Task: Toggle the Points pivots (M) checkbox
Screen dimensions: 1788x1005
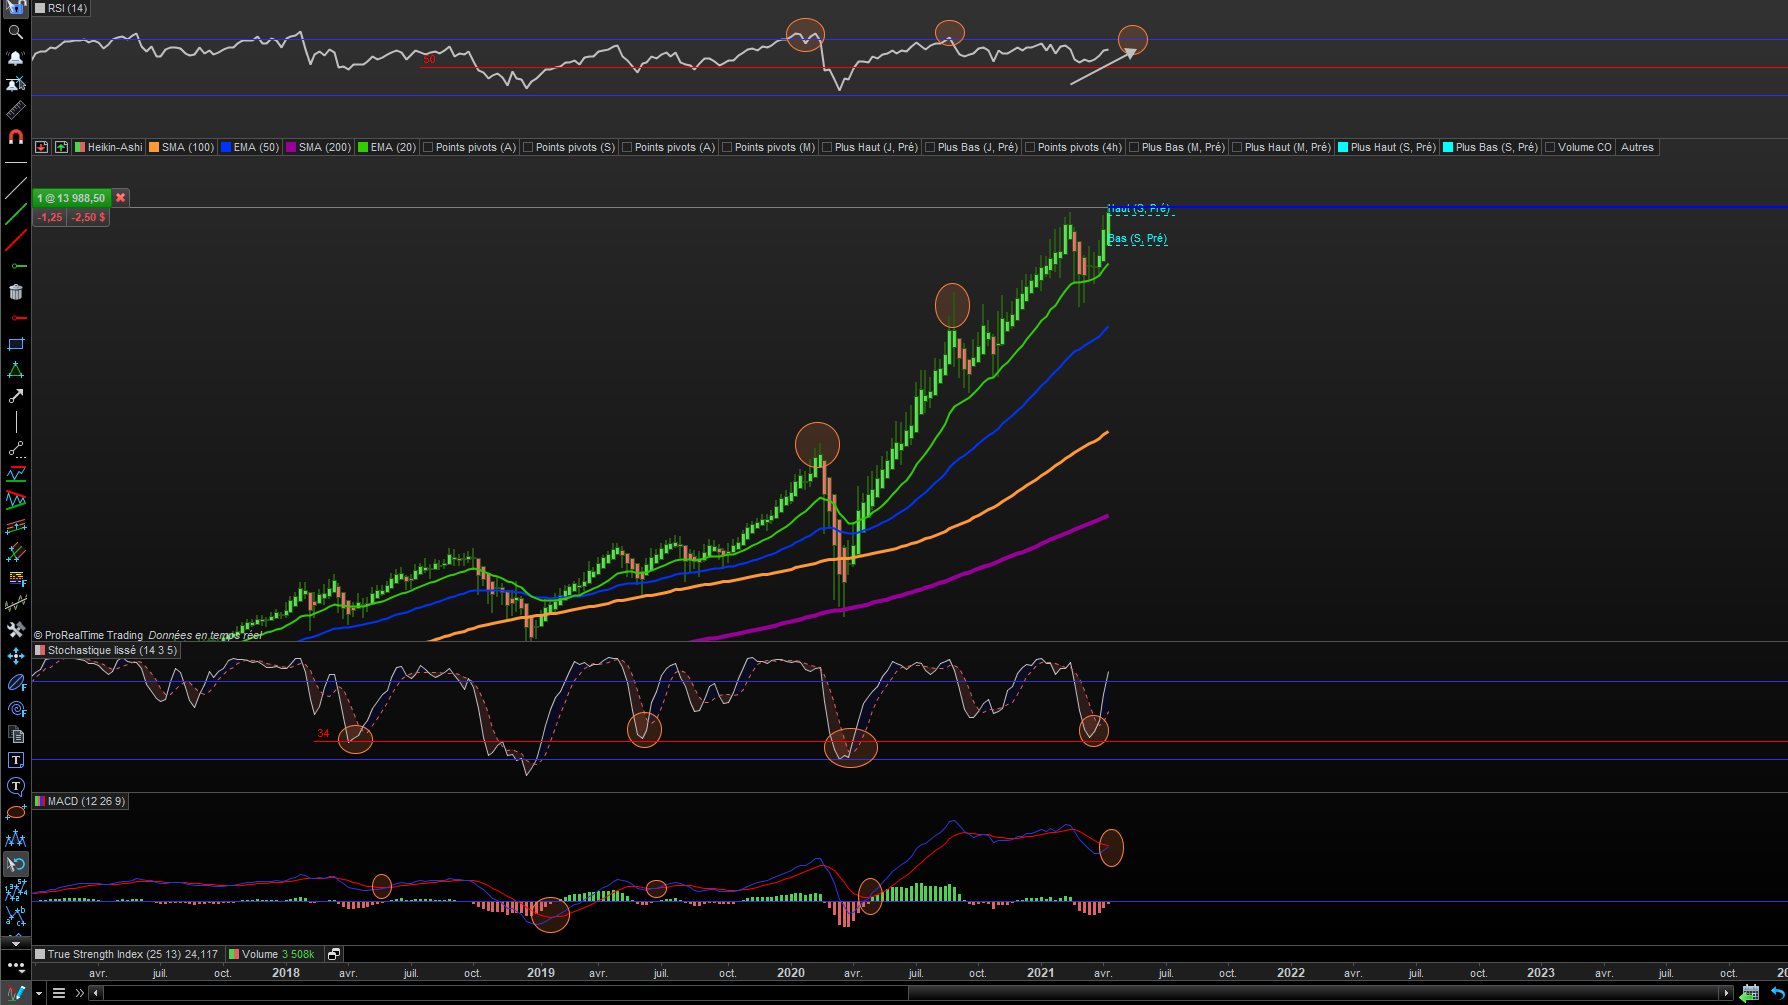Action: 727,147
